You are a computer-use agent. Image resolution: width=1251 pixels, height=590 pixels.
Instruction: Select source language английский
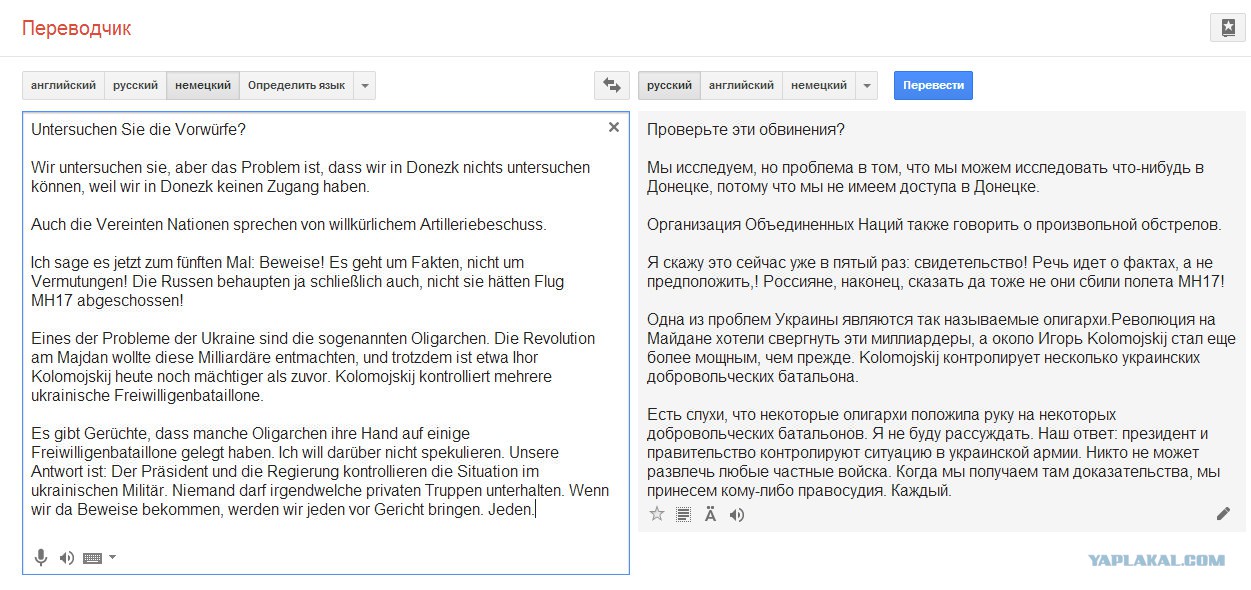(x=63, y=86)
